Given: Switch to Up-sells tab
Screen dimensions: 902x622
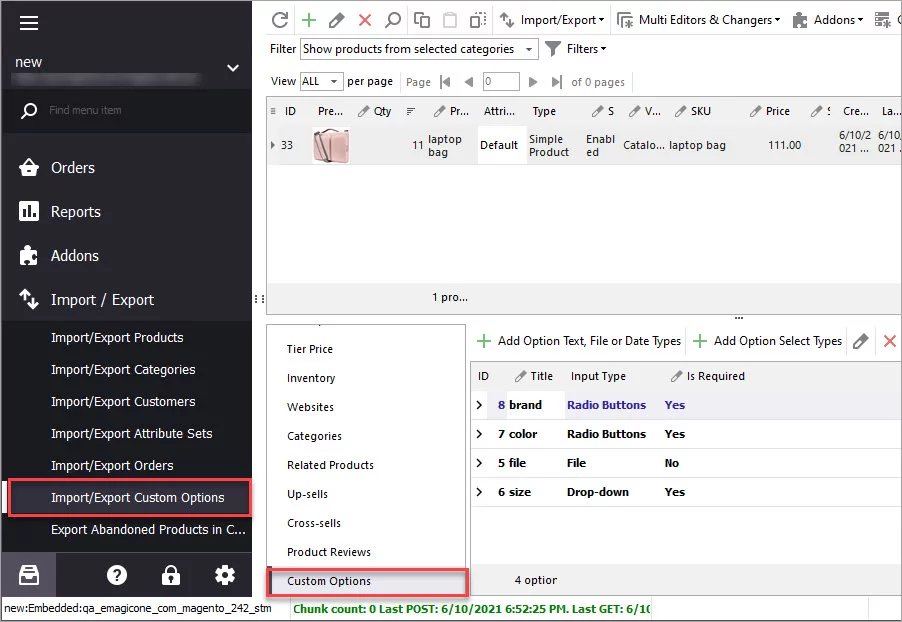Looking at the screenshot, I should coord(307,494).
